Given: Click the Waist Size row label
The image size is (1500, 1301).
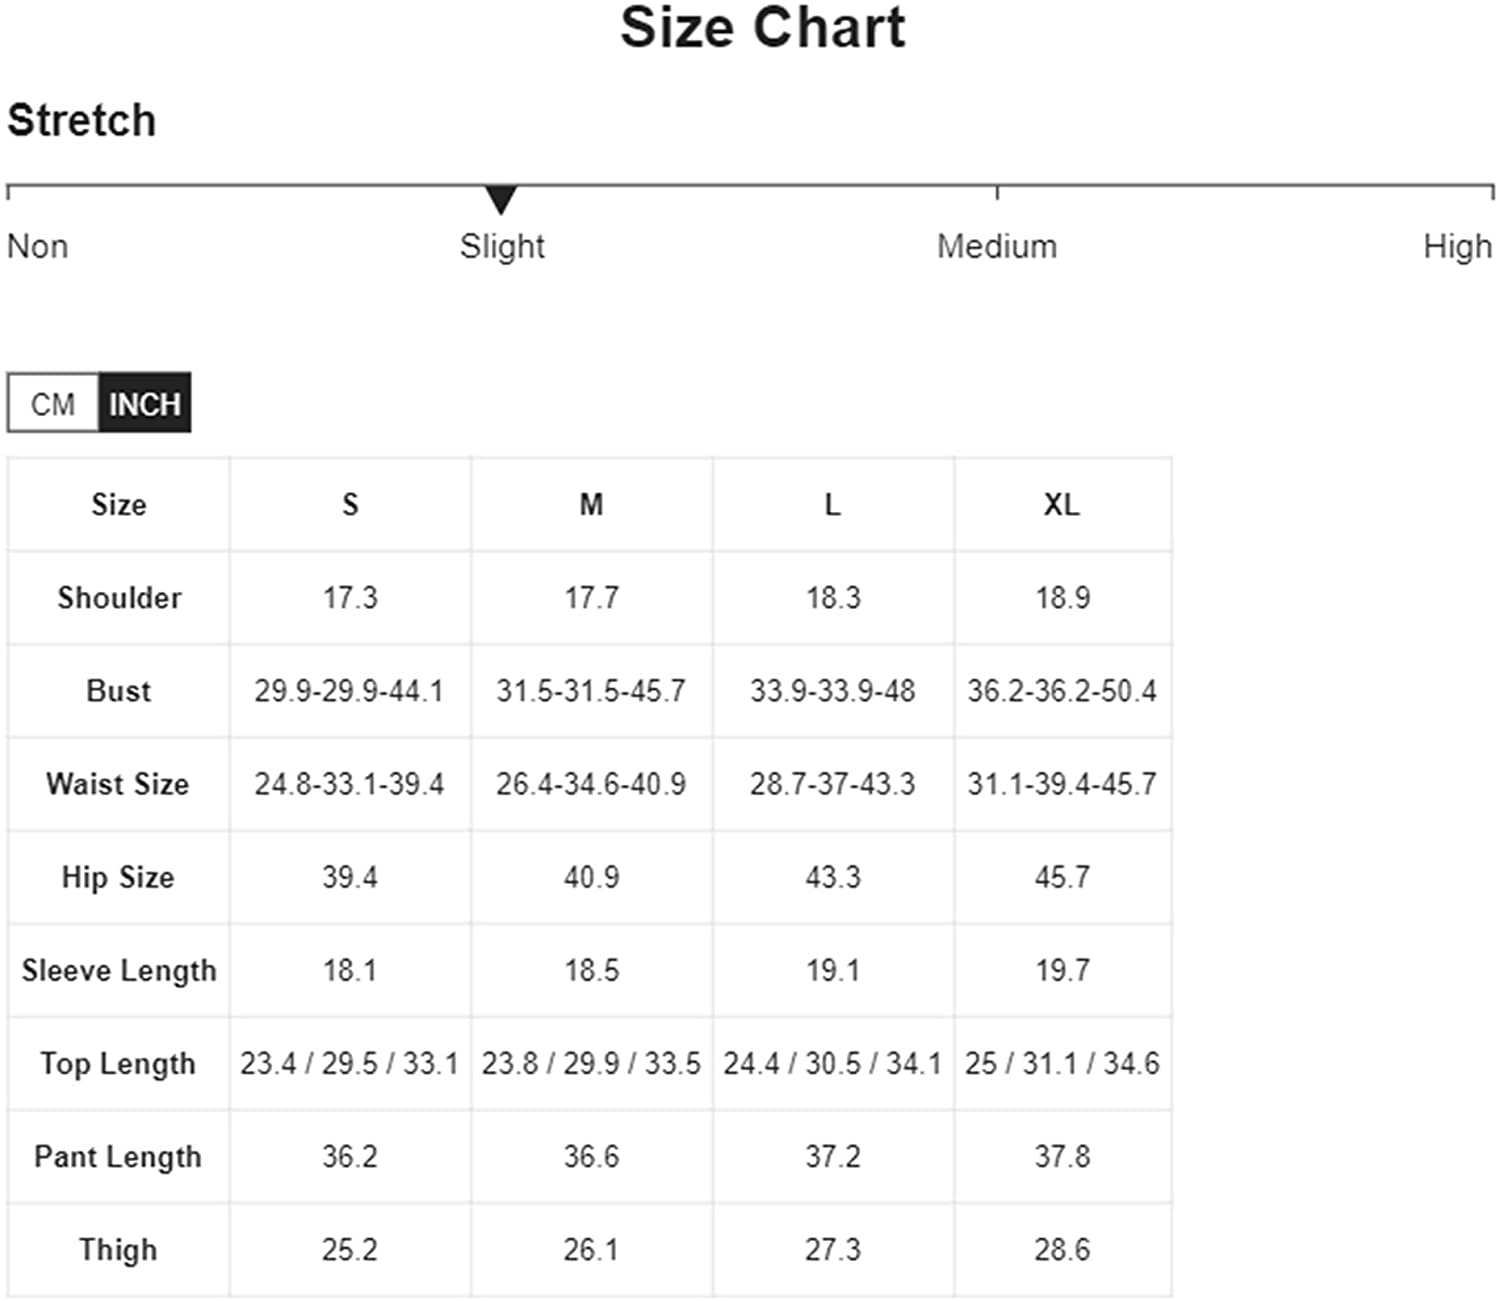Looking at the screenshot, I should pos(118,783).
